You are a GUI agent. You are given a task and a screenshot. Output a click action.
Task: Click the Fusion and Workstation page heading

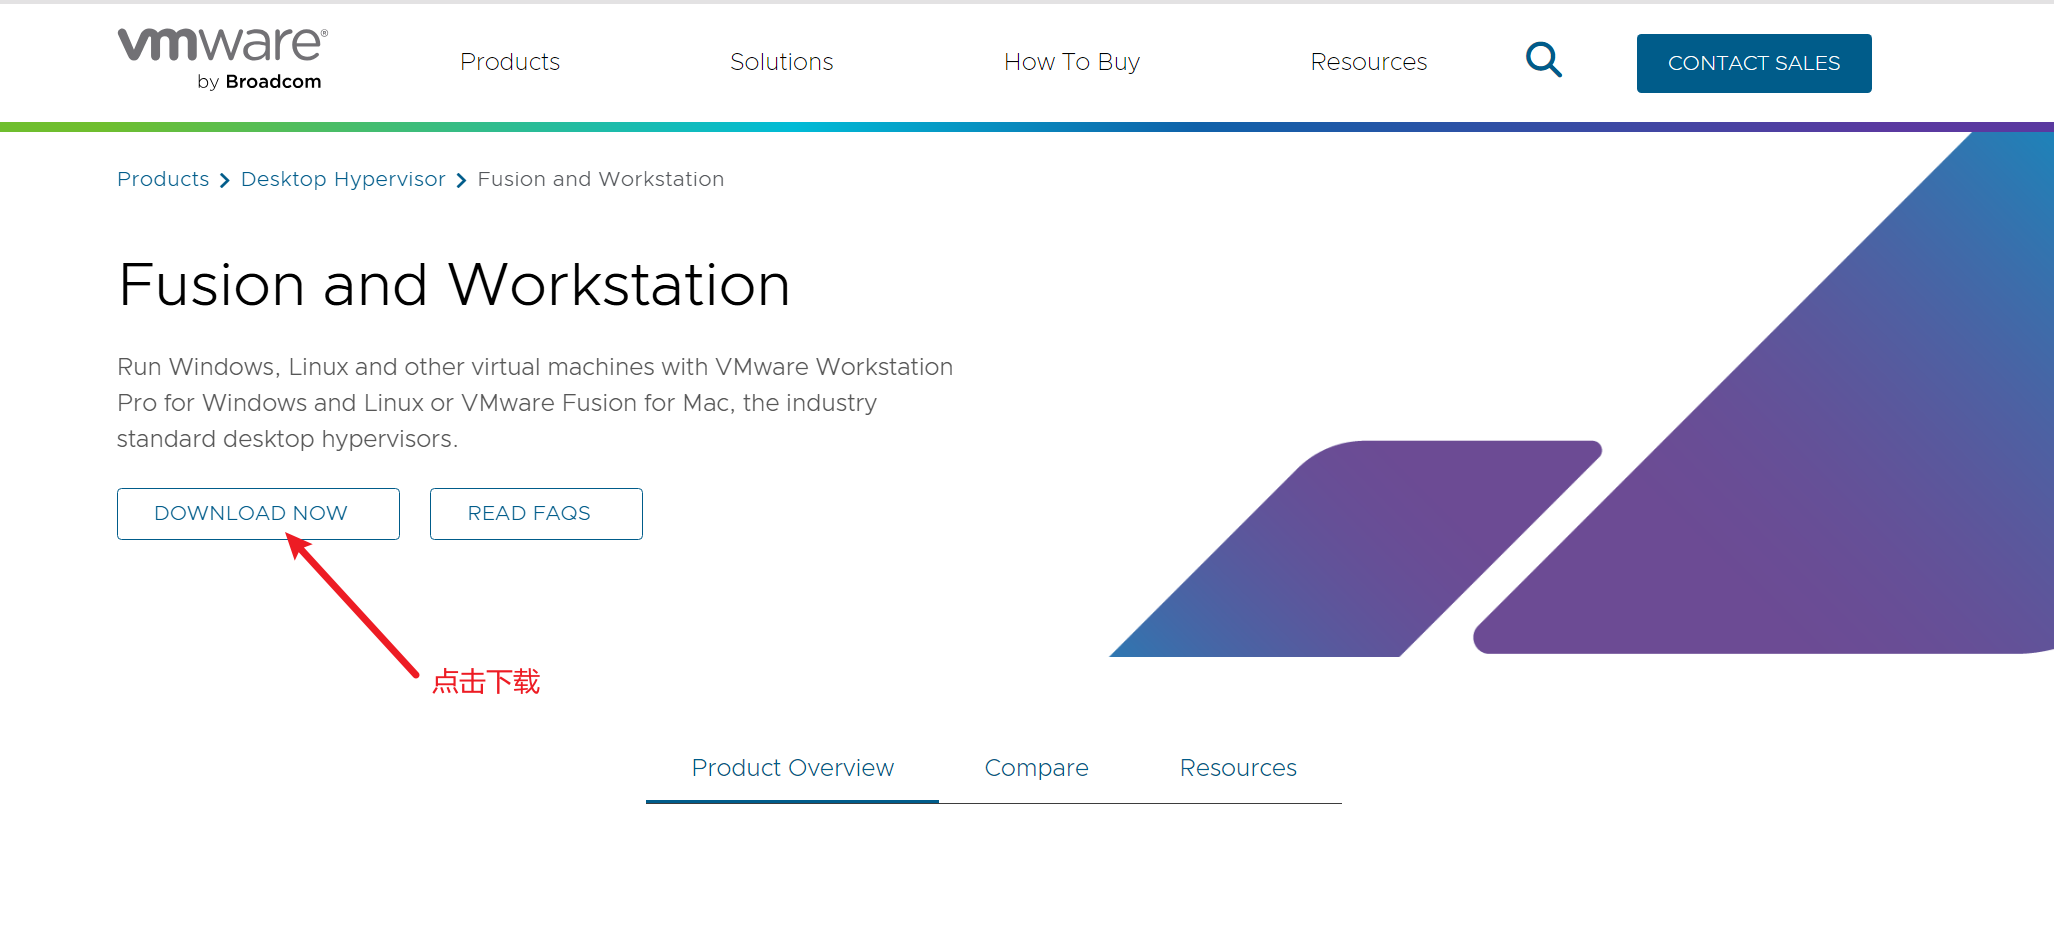click(454, 285)
